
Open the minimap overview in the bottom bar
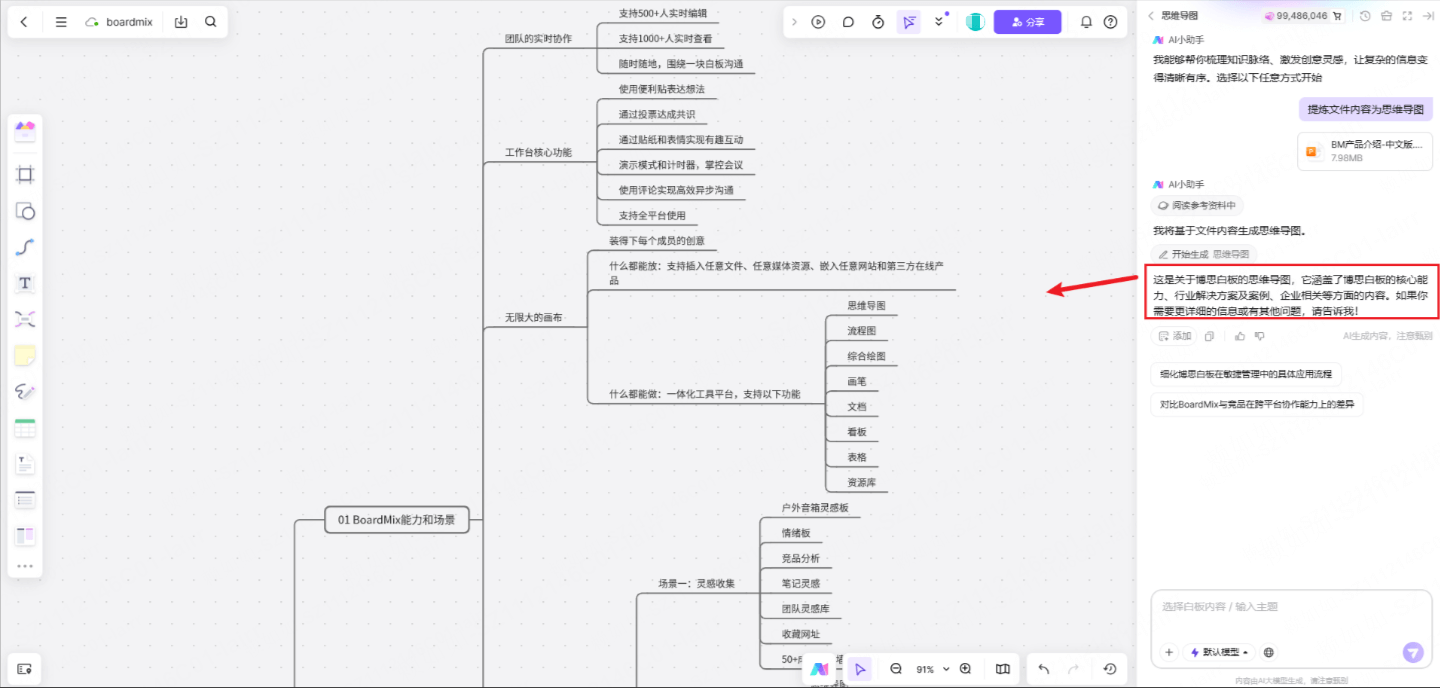tap(1002, 668)
